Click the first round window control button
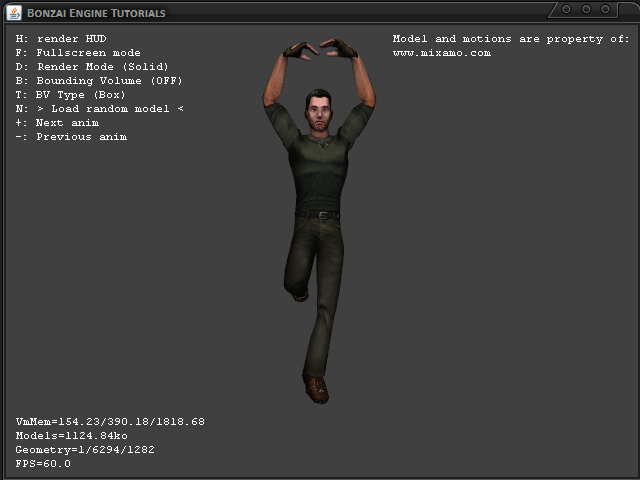The image size is (640, 480). click(566, 9)
